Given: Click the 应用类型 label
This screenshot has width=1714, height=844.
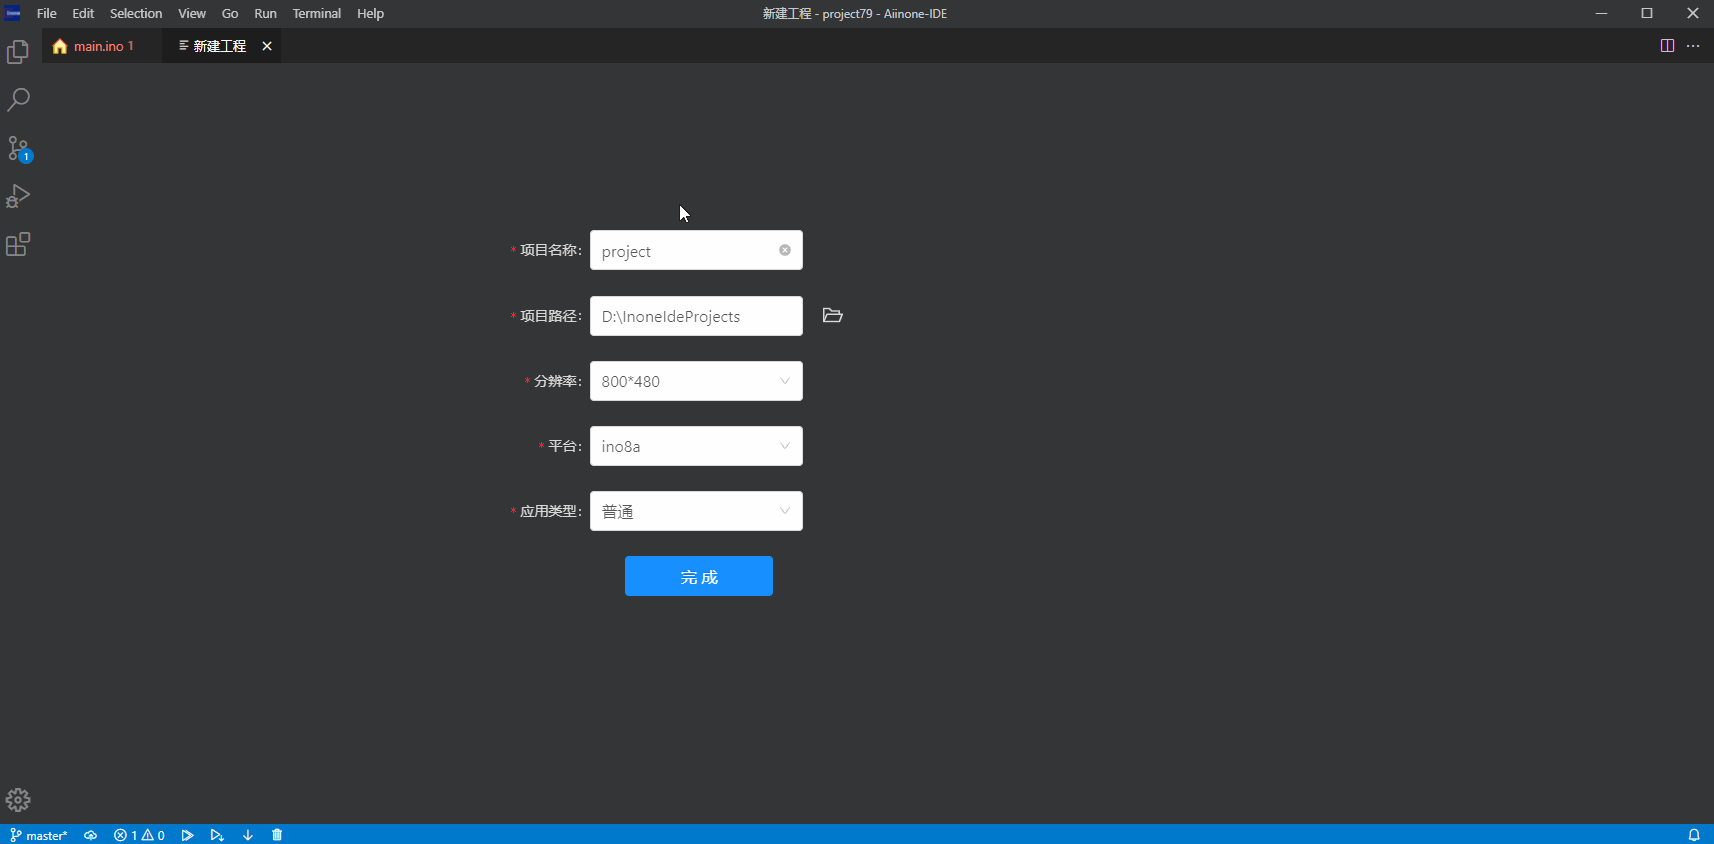Looking at the screenshot, I should (550, 511).
